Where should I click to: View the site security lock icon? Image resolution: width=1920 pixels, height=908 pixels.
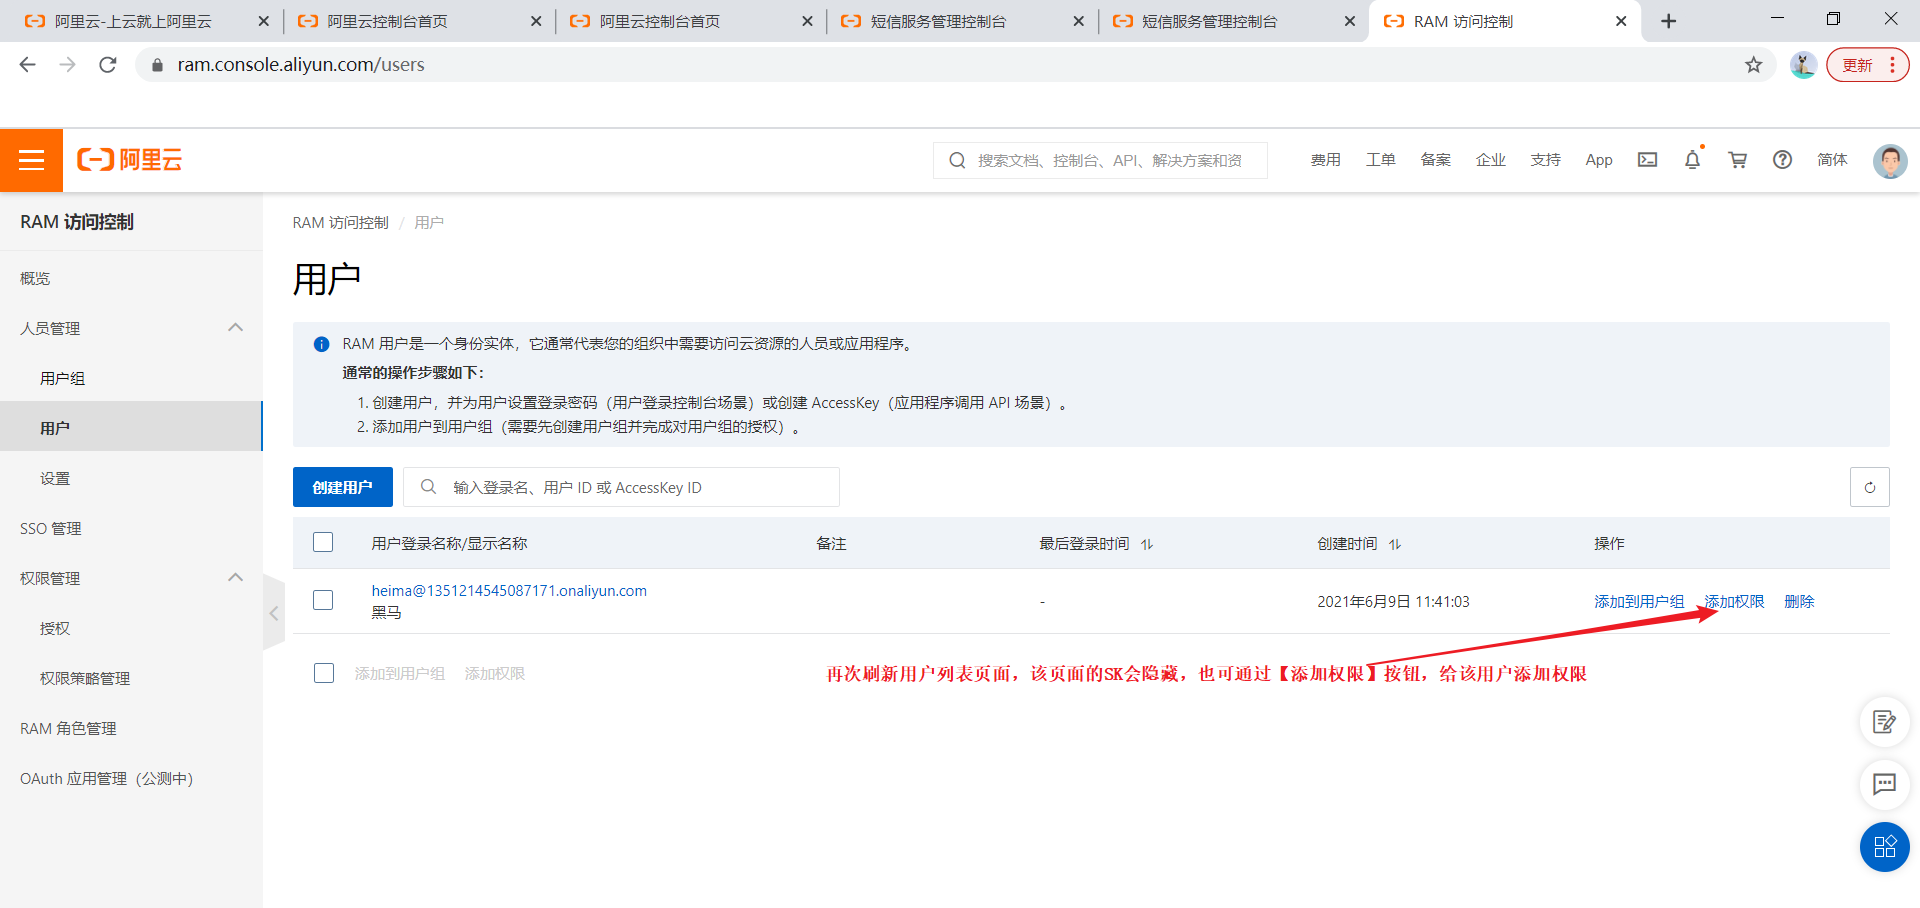[x=157, y=65]
